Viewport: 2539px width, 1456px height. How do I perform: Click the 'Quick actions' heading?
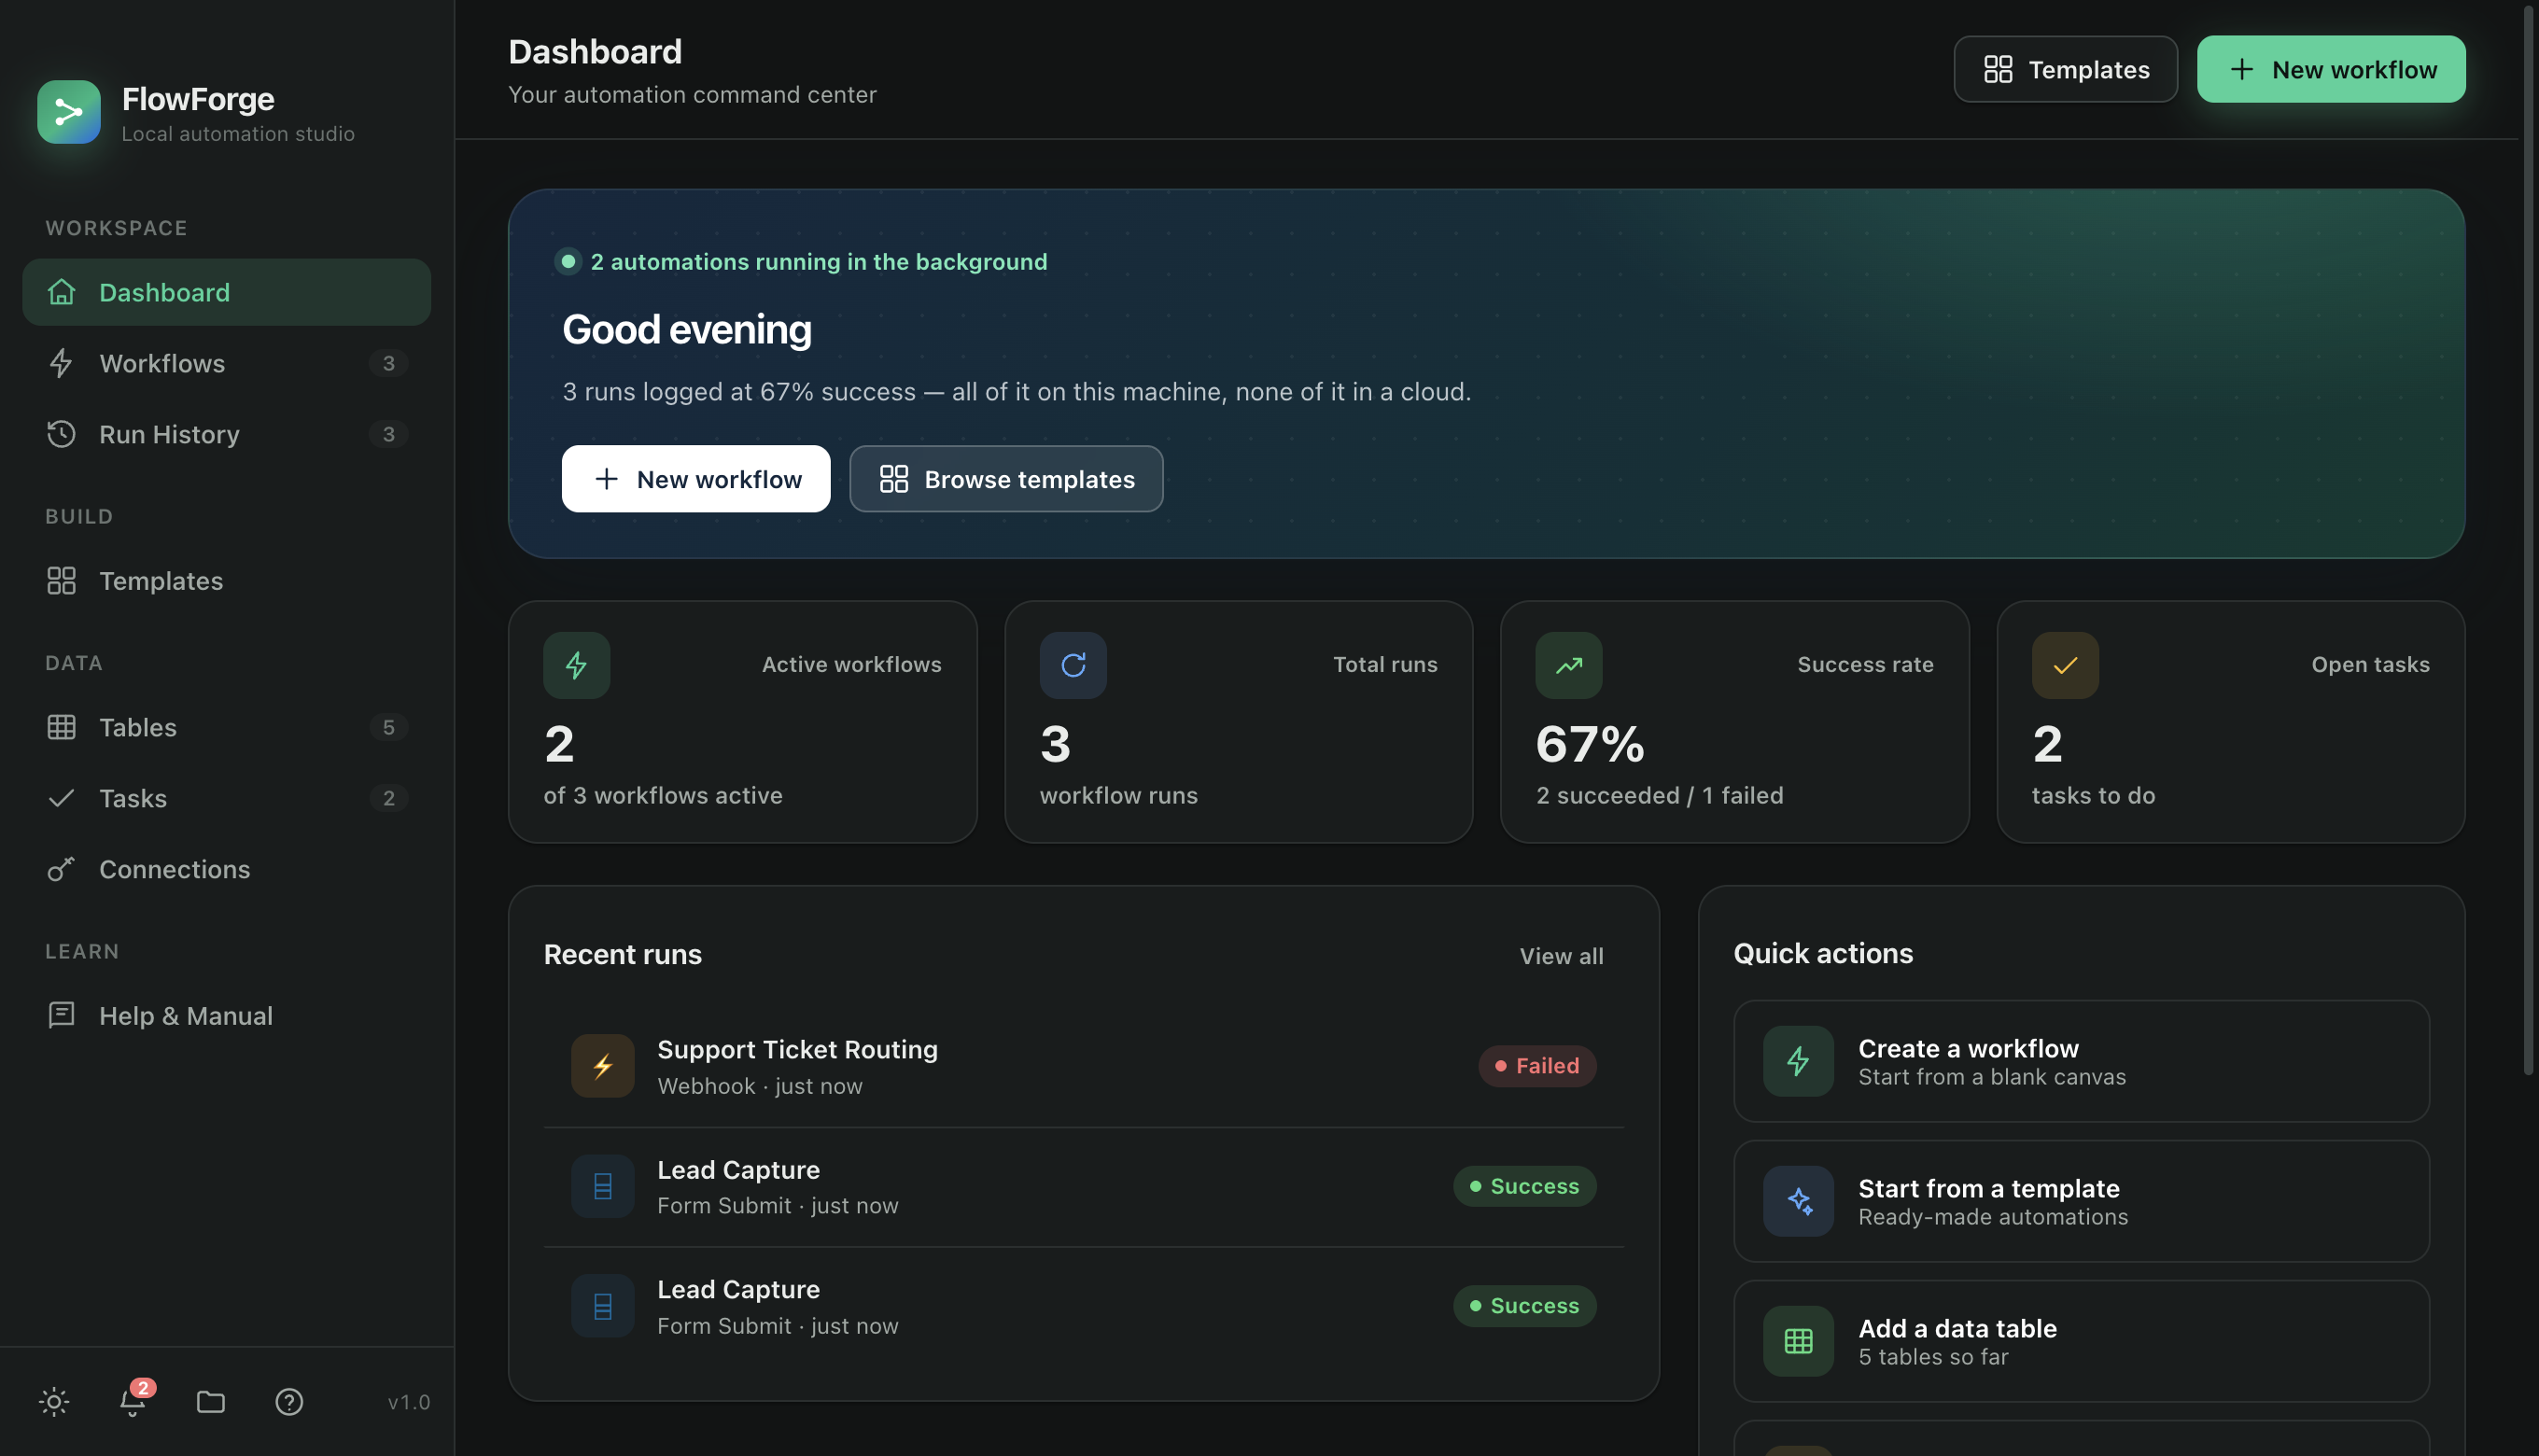point(1823,953)
